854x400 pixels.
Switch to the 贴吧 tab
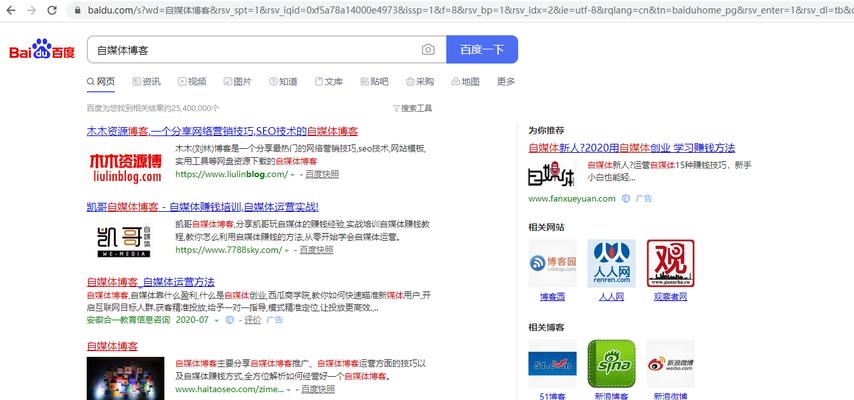(375, 82)
